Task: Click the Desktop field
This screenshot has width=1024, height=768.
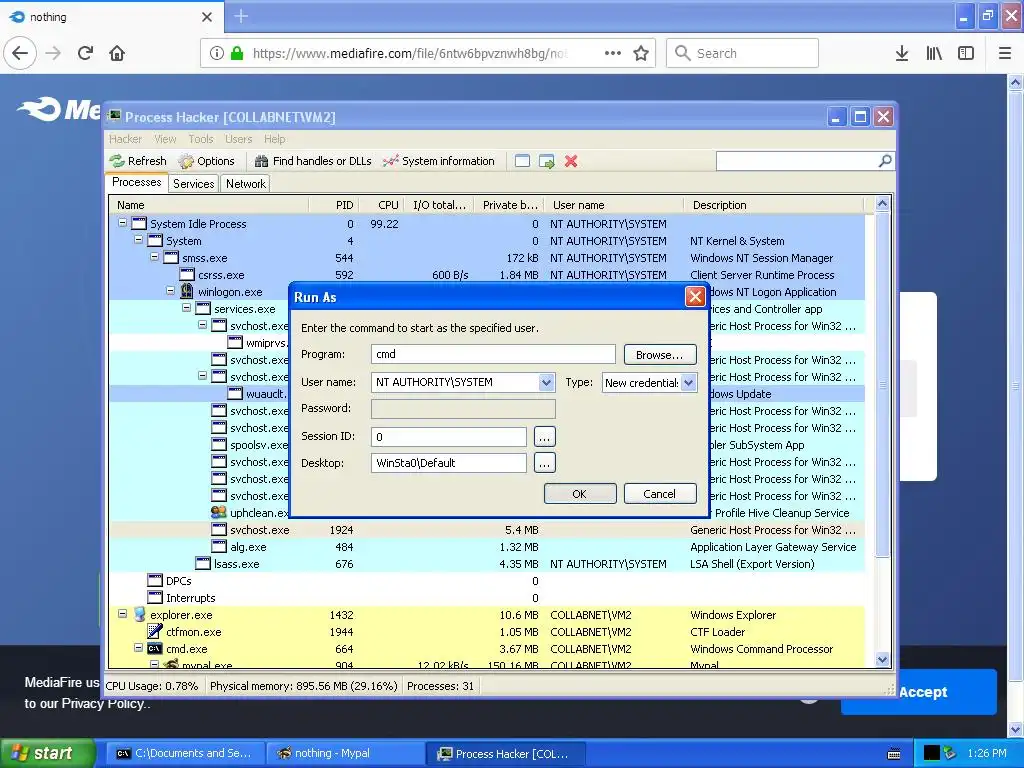Action: [449, 463]
